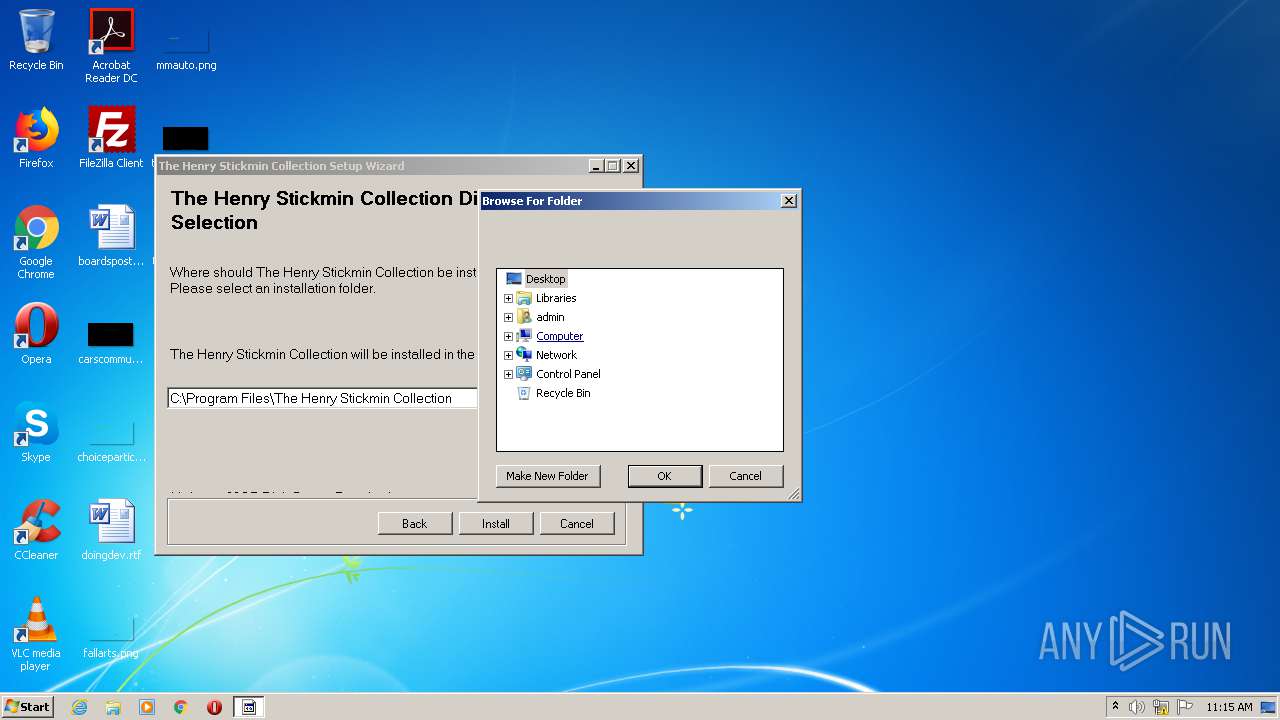Open CCleaner desktop shortcut
The width and height of the screenshot is (1280, 720).
[x=36, y=530]
